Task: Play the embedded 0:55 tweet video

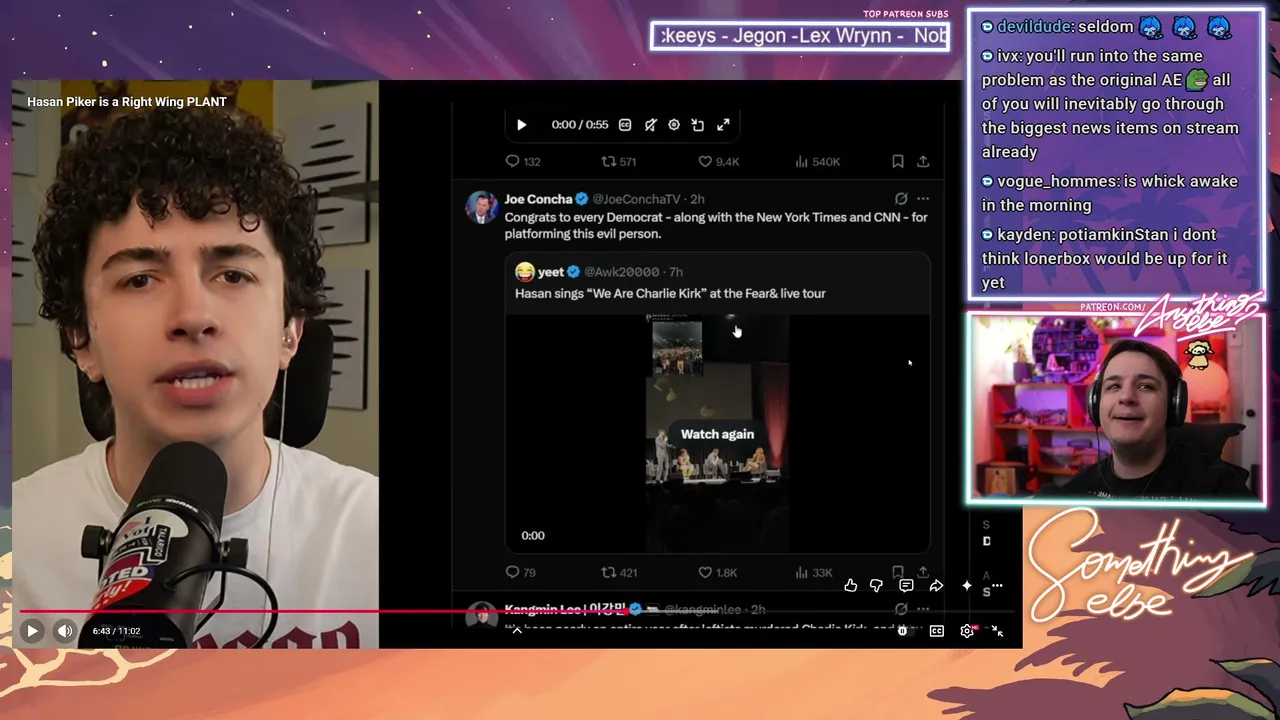Action: pyautogui.click(x=521, y=125)
